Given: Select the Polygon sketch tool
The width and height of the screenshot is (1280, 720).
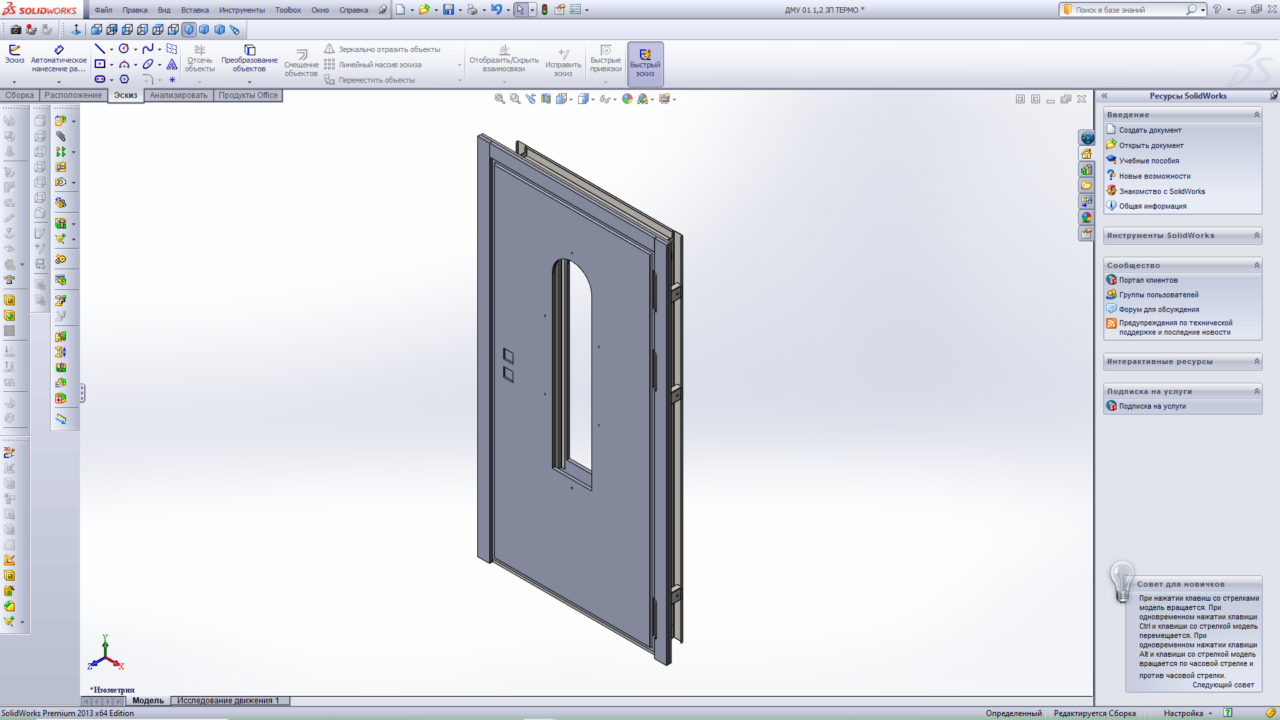Looking at the screenshot, I should [124, 79].
